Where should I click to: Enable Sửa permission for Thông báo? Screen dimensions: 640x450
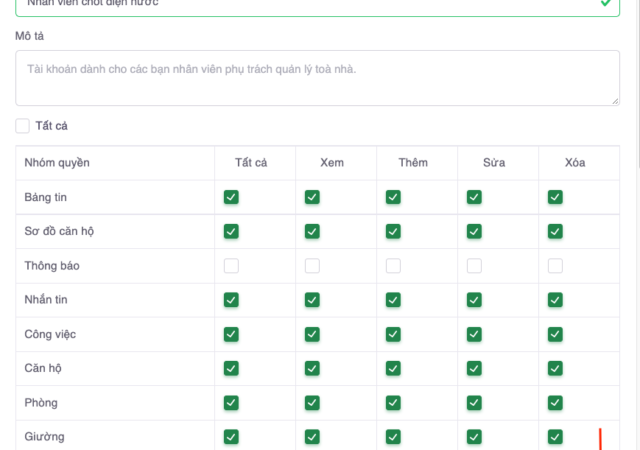click(474, 266)
